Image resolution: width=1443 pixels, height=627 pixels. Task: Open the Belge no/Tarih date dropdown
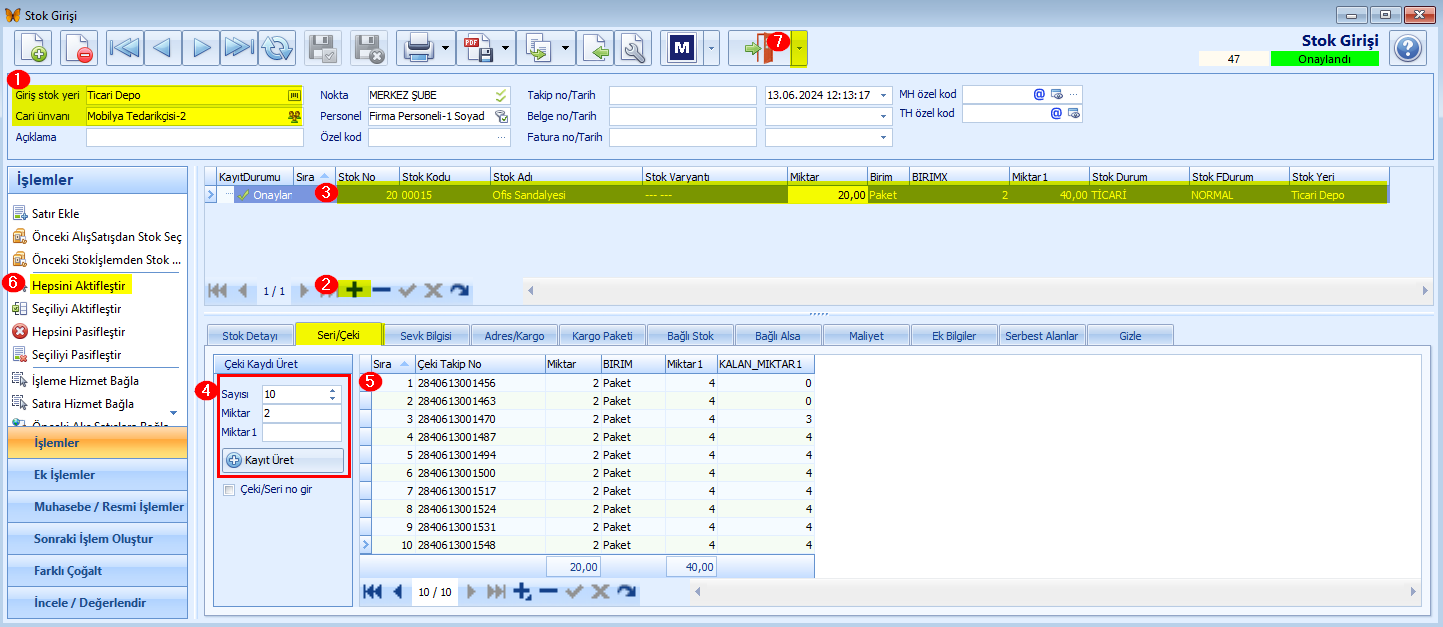click(x=884, y=116)
